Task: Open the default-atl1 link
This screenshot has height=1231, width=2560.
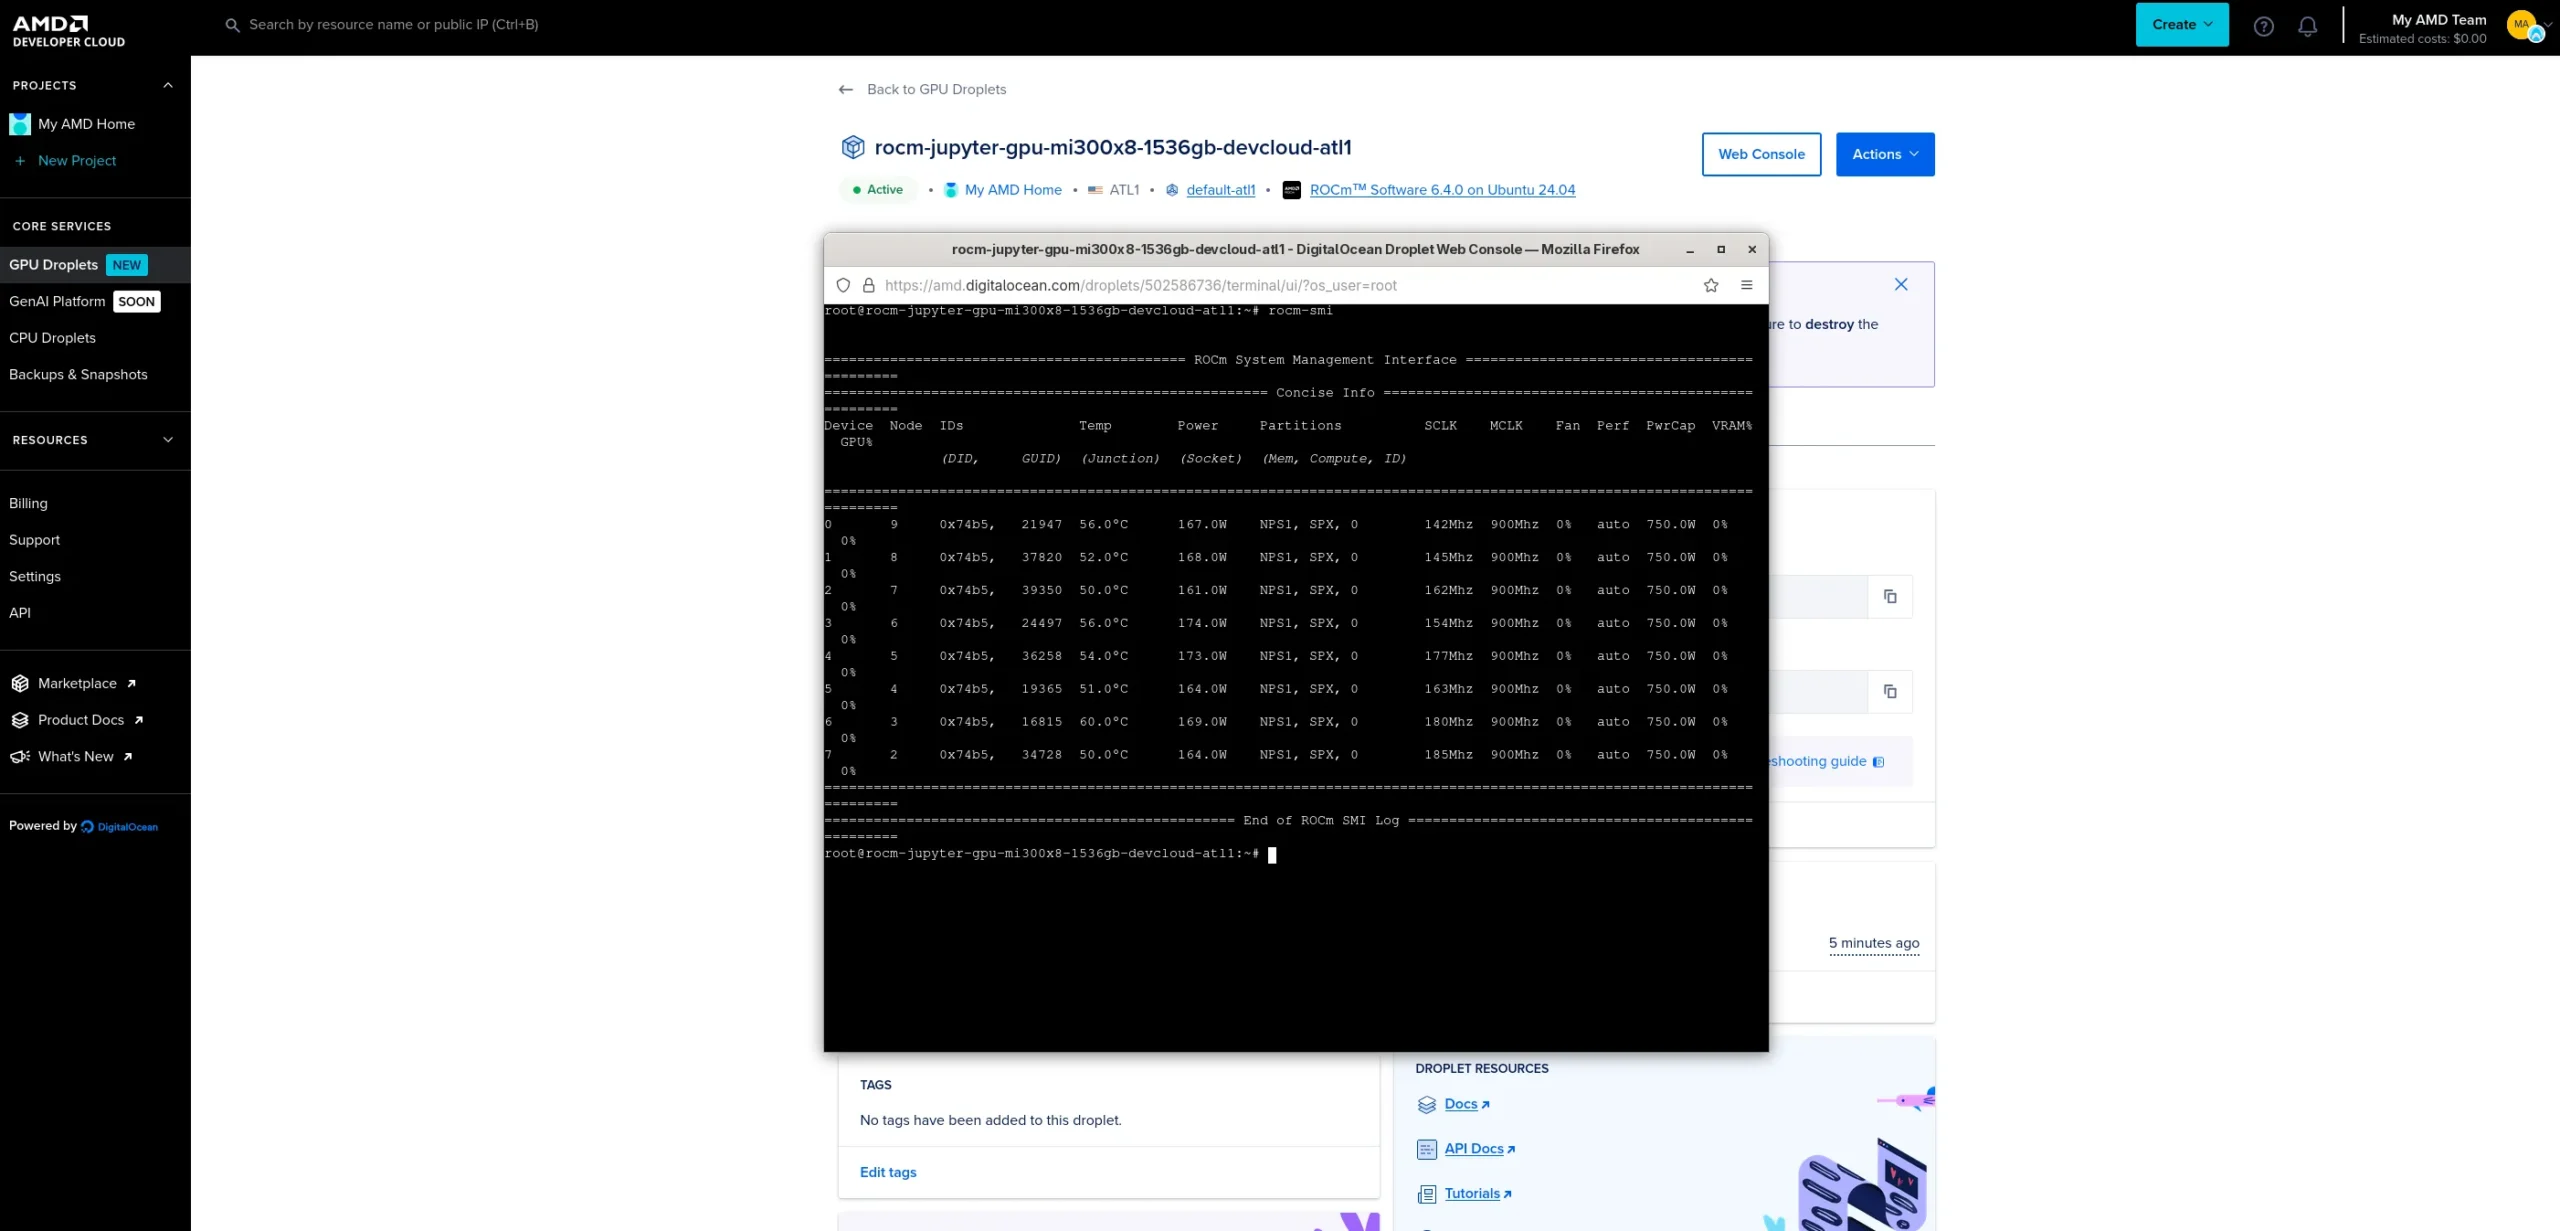Action: tap(1220, 190)
